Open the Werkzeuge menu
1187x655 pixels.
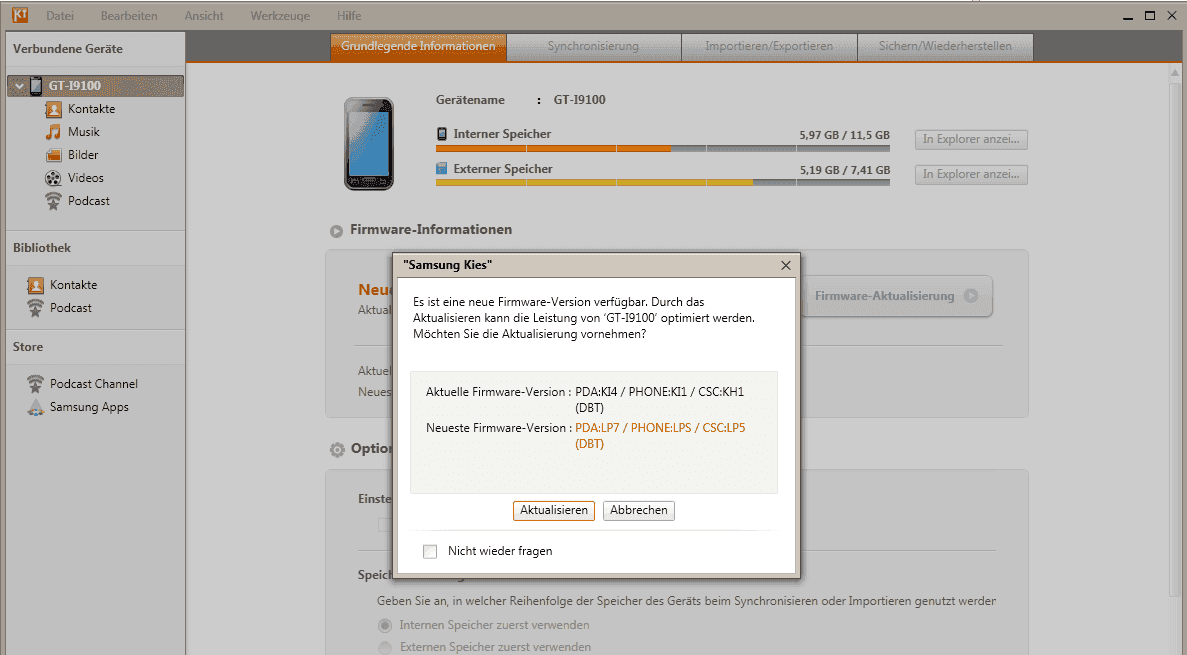point(280,16)
